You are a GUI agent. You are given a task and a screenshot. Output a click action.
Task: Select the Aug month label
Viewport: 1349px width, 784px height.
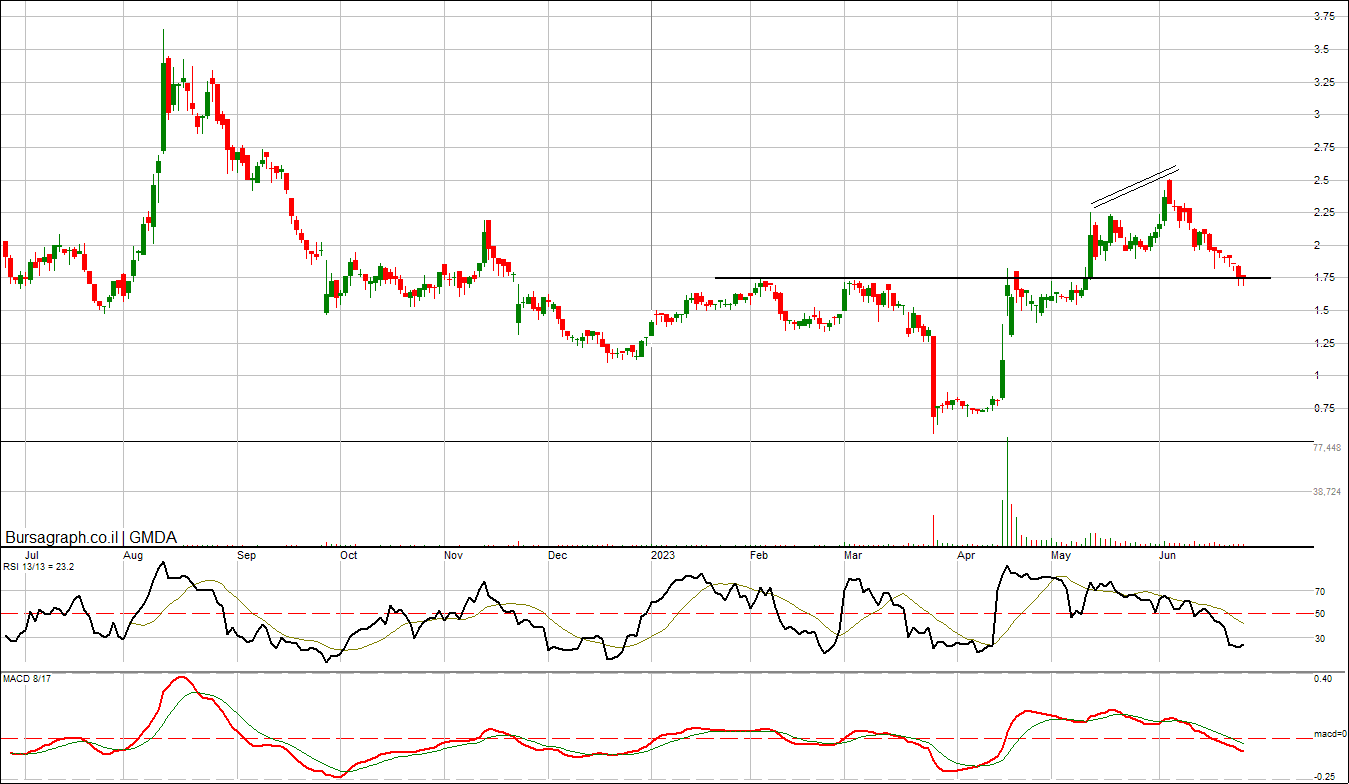(133, 554)
